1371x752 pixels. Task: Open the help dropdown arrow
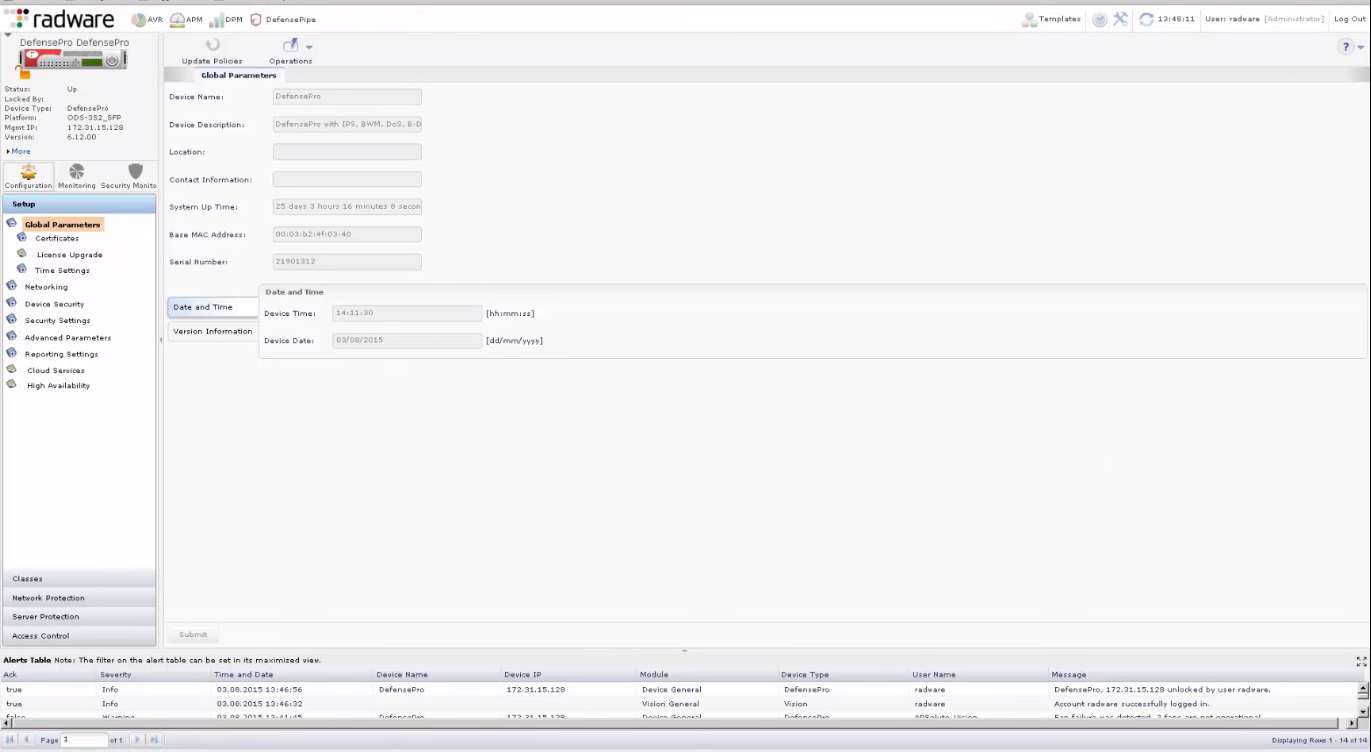point(1361,47)
